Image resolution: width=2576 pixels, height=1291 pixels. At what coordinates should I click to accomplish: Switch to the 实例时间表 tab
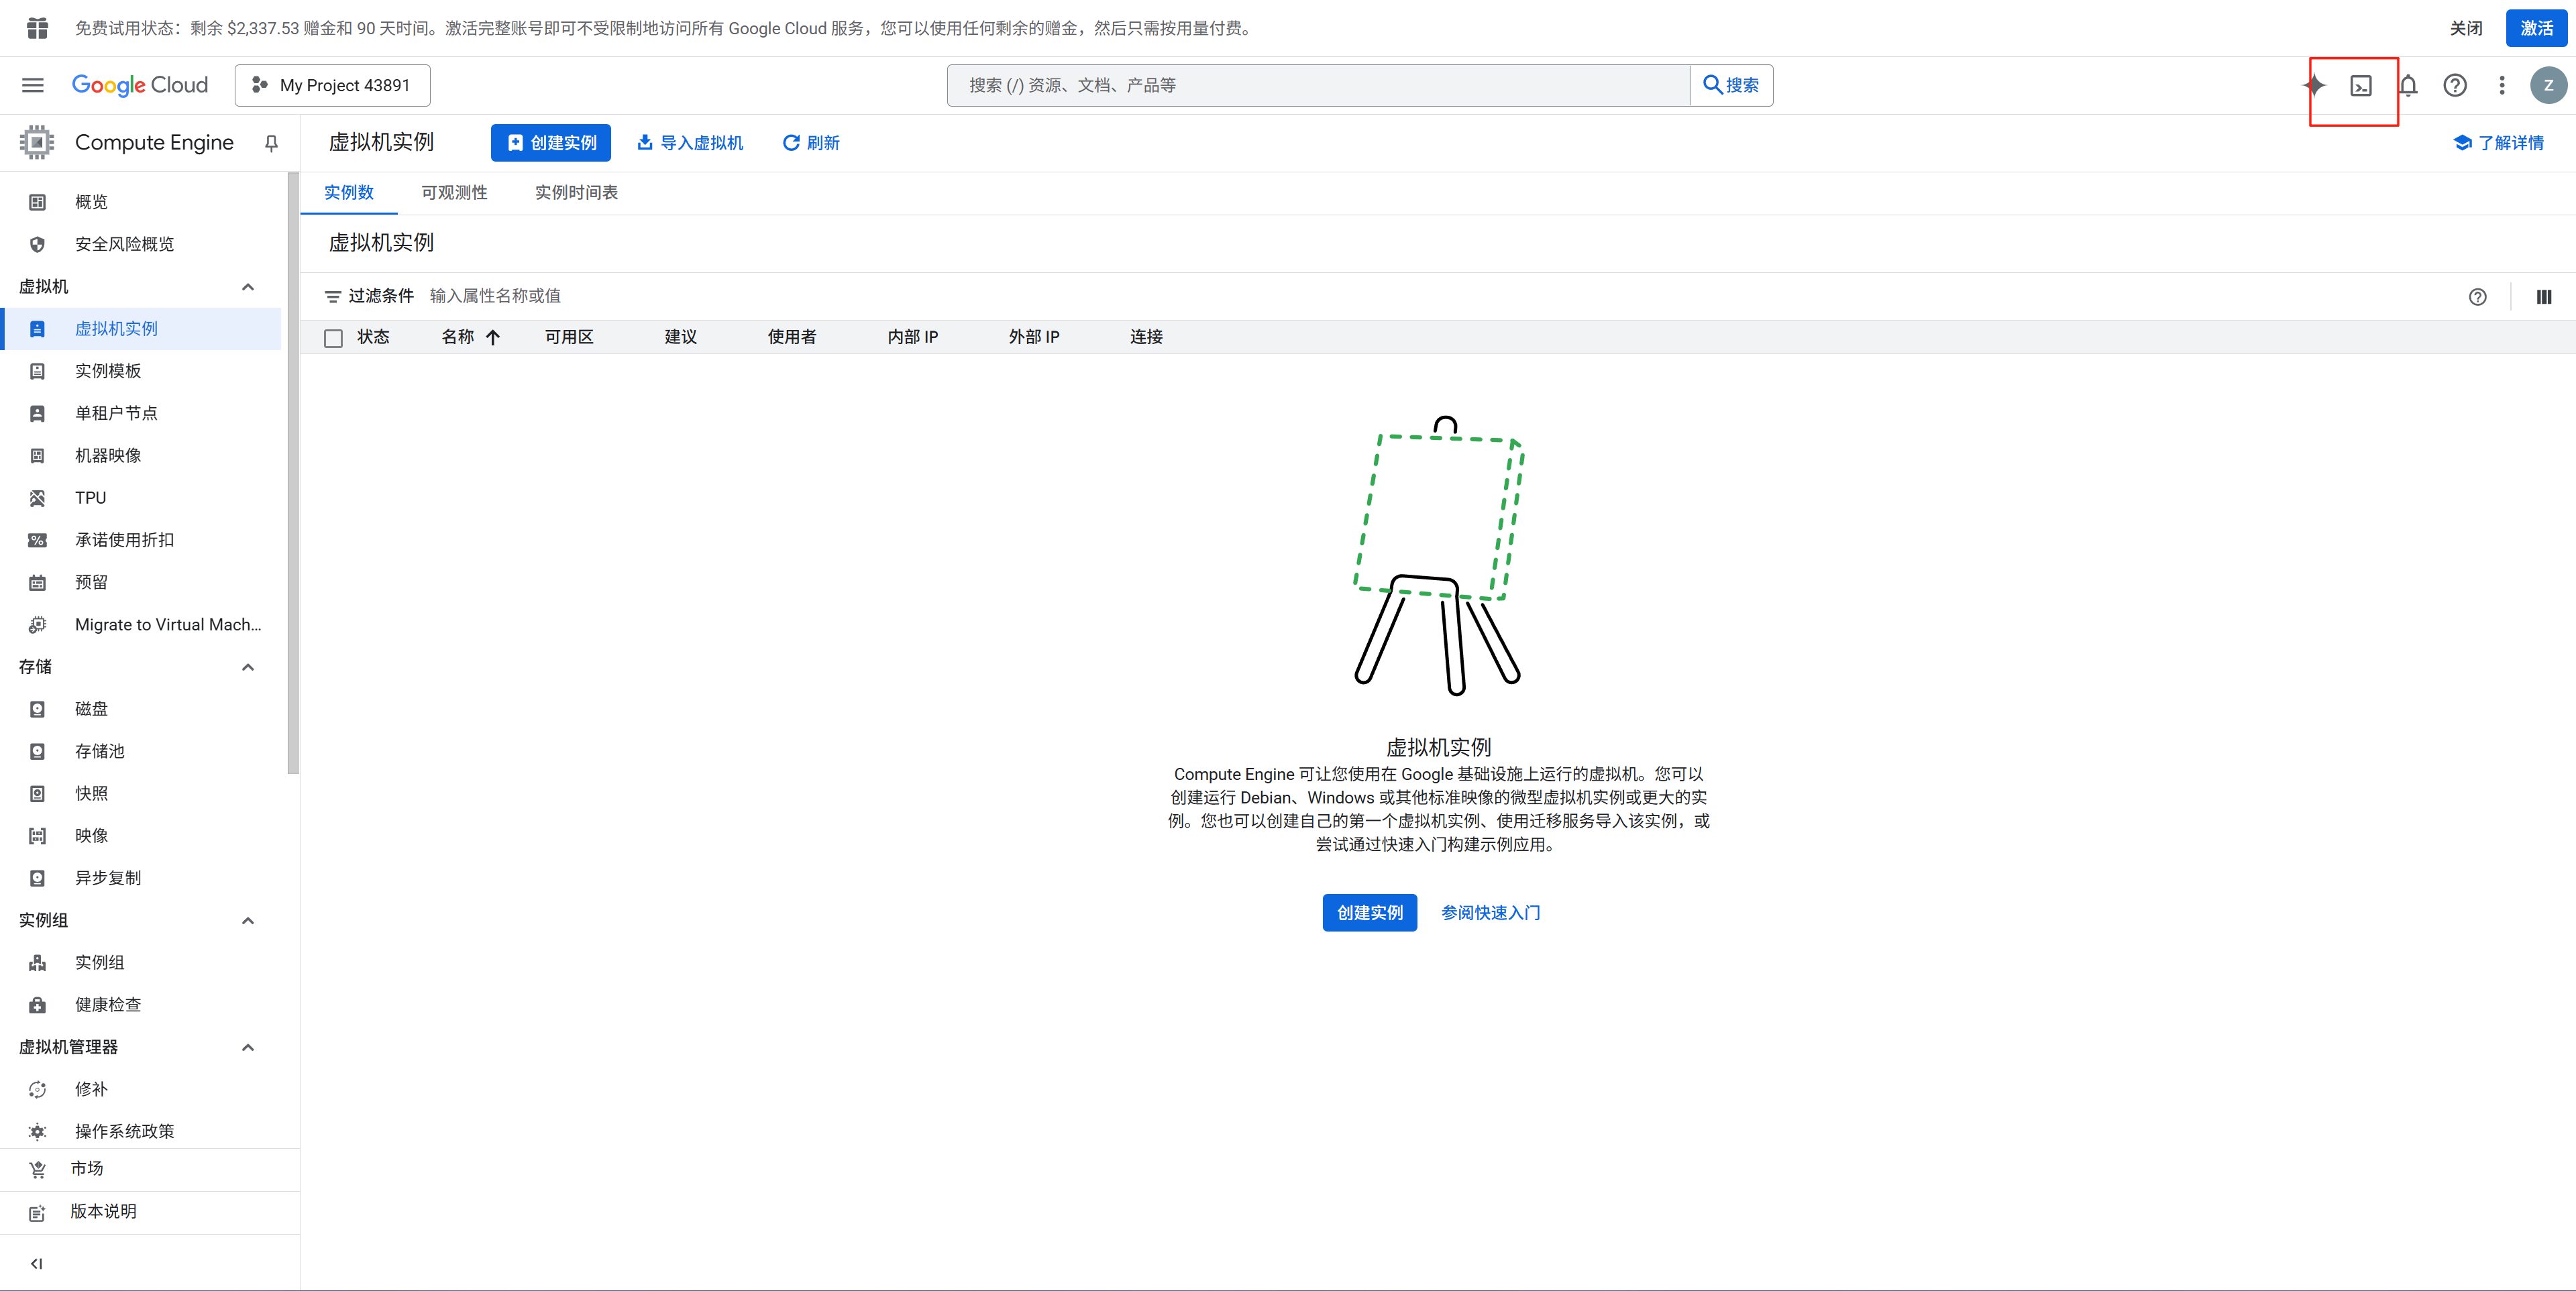click(576, 193)
